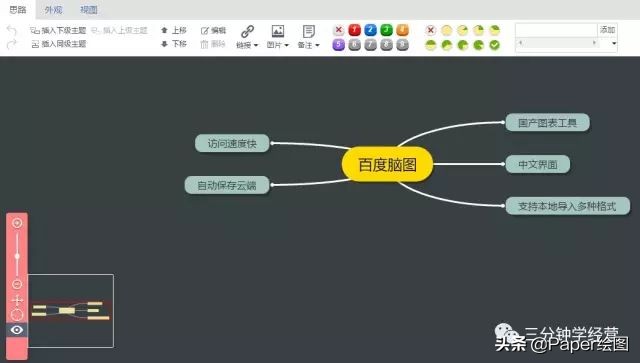Click the zoom in plus icon
The width and height of the screenshot is (640, 363).
click(x=17, y=223)
